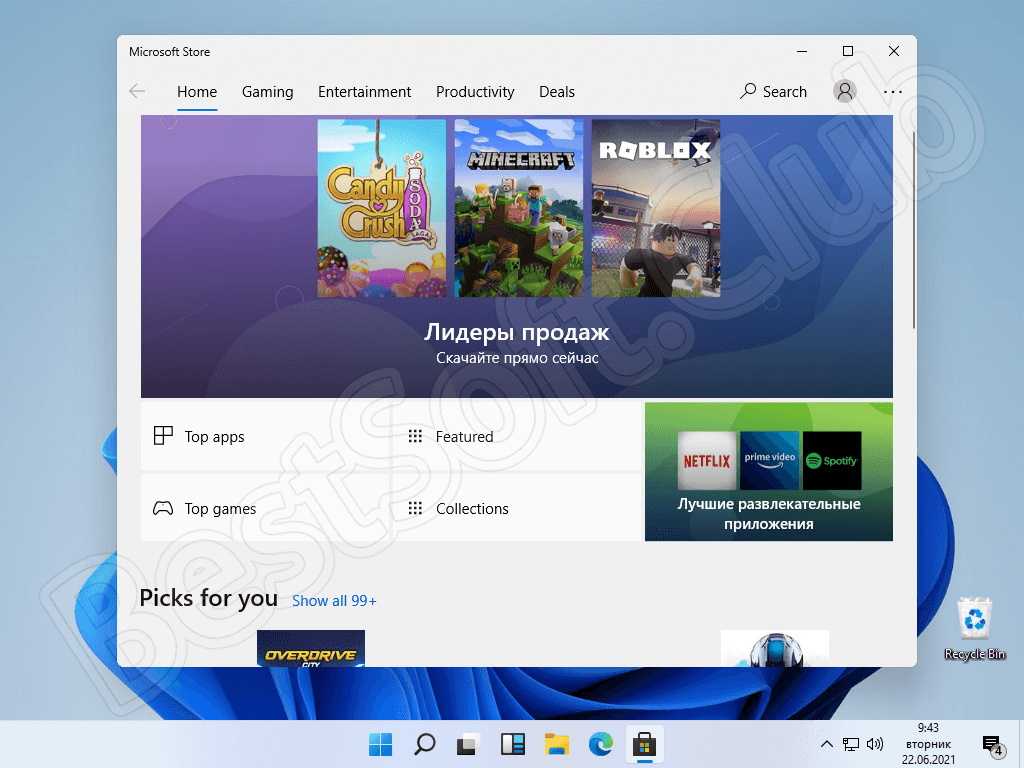
Task: Open the notification center icon
Action: tap(993, 745)
